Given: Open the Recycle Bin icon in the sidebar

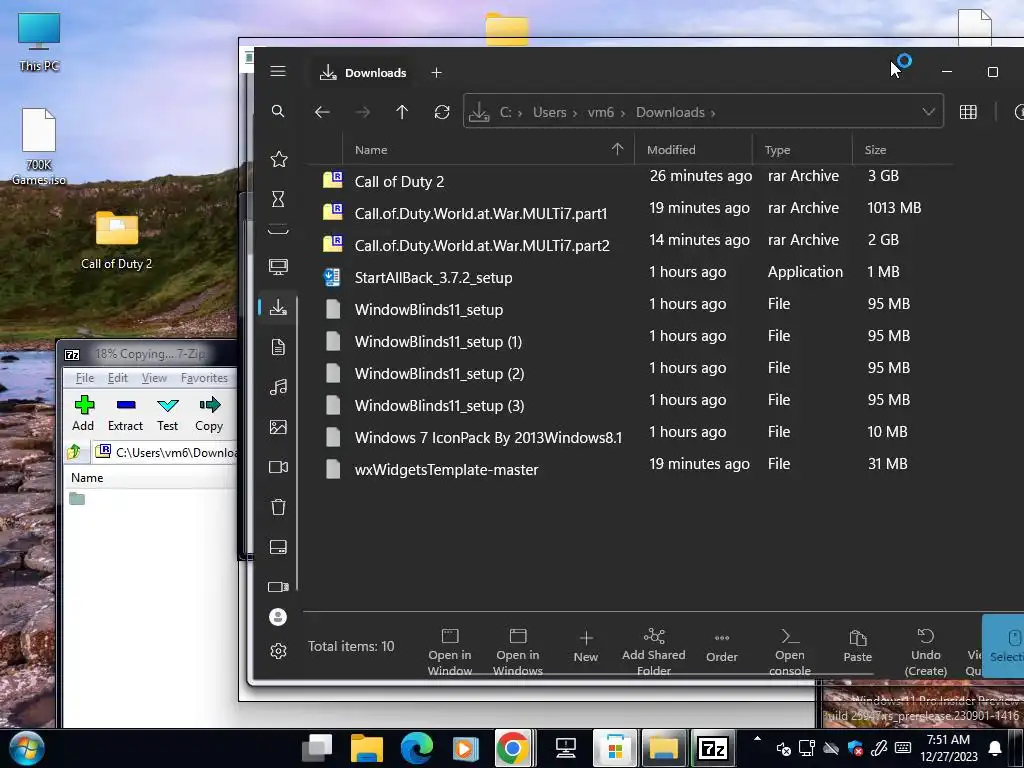Looking at the screenshot, I should click(x=278, y=507).
